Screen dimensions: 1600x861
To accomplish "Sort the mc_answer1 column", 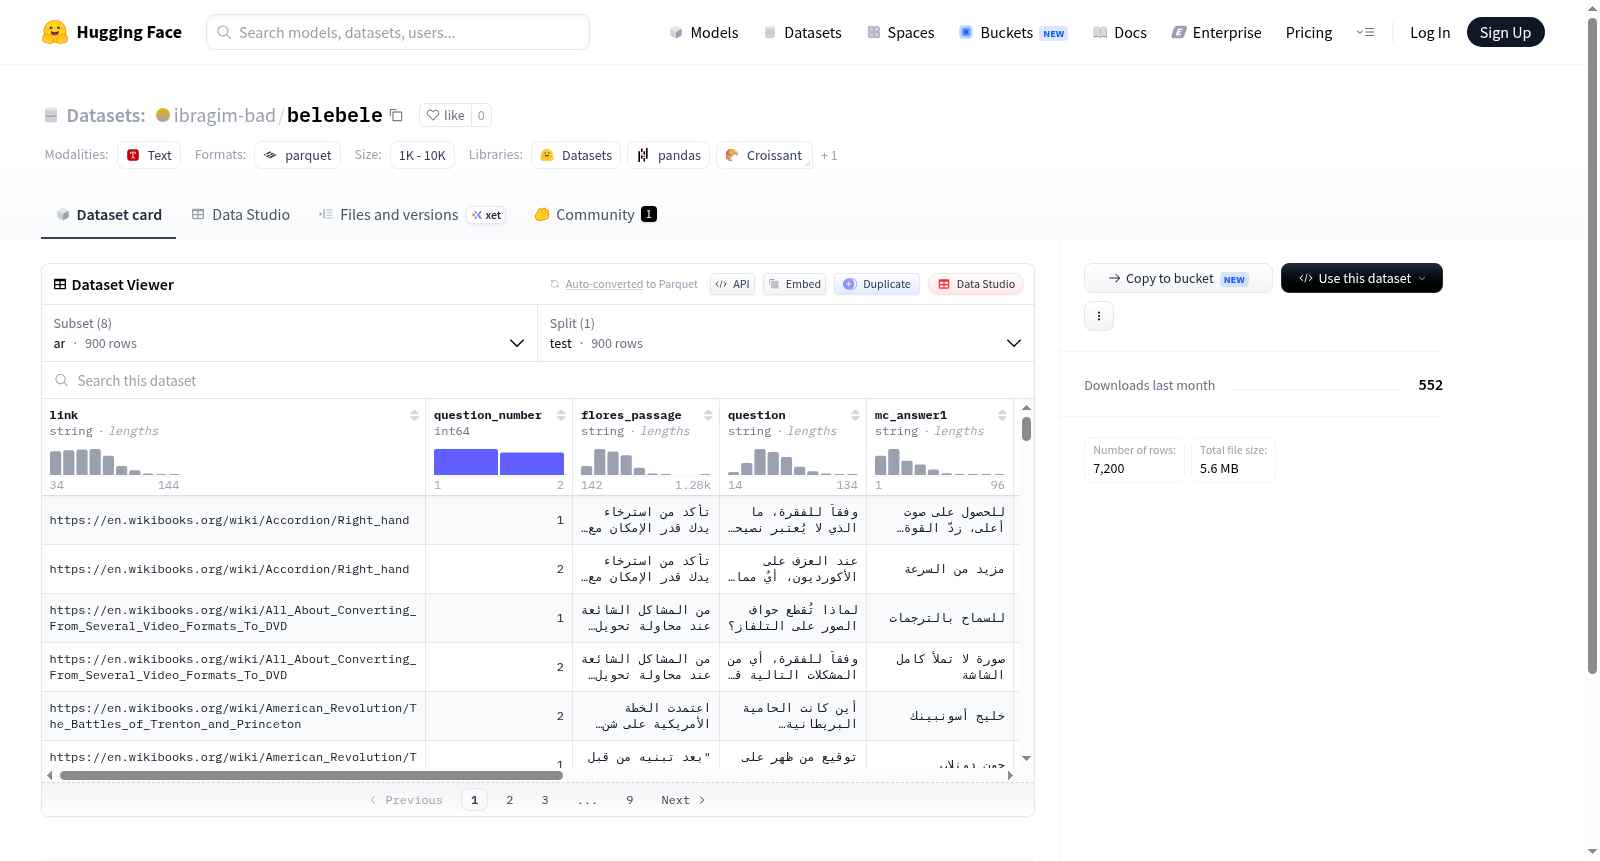I will tap(1002, 415).
